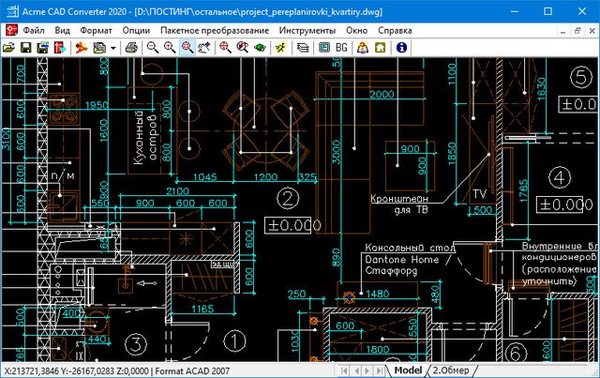Viewport: 600px width, 378px height.
Task: Open the Окно menu
Action: [357, 31]
